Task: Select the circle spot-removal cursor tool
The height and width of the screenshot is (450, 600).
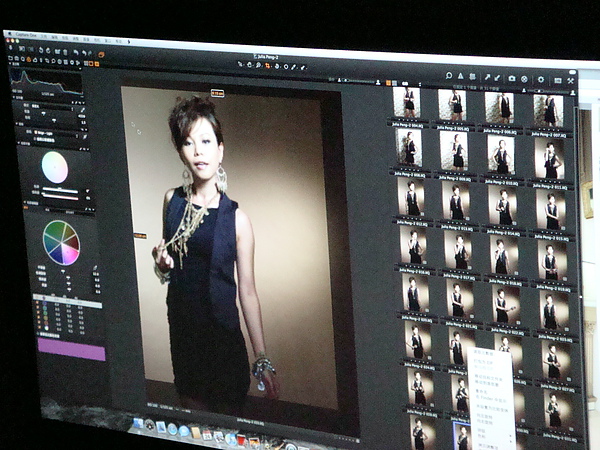Action: 286,67
